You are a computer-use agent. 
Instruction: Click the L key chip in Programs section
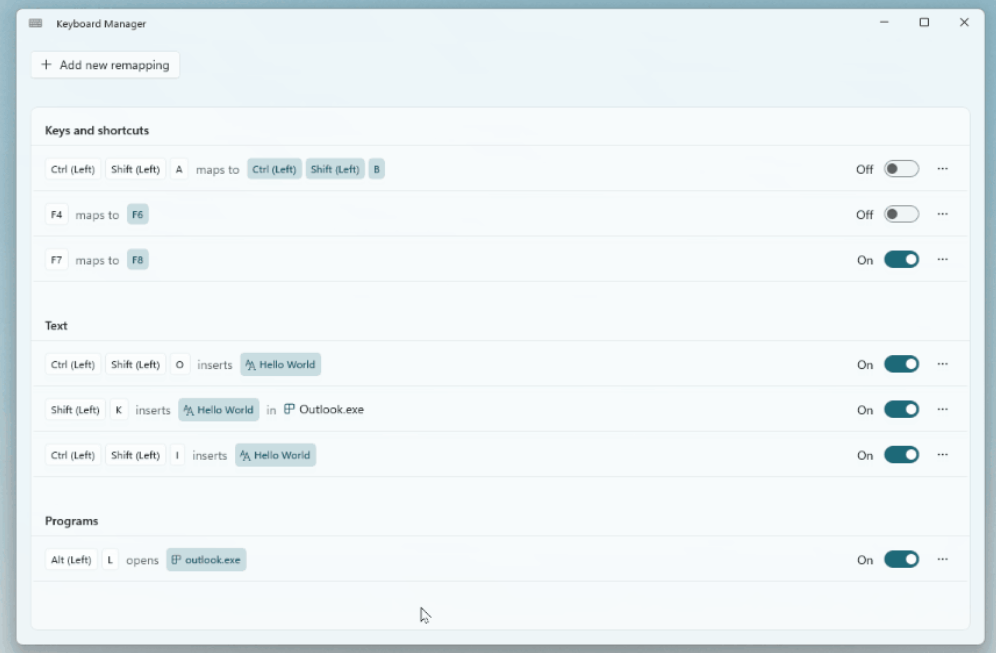pyautogui.click(x=110, y=560)
